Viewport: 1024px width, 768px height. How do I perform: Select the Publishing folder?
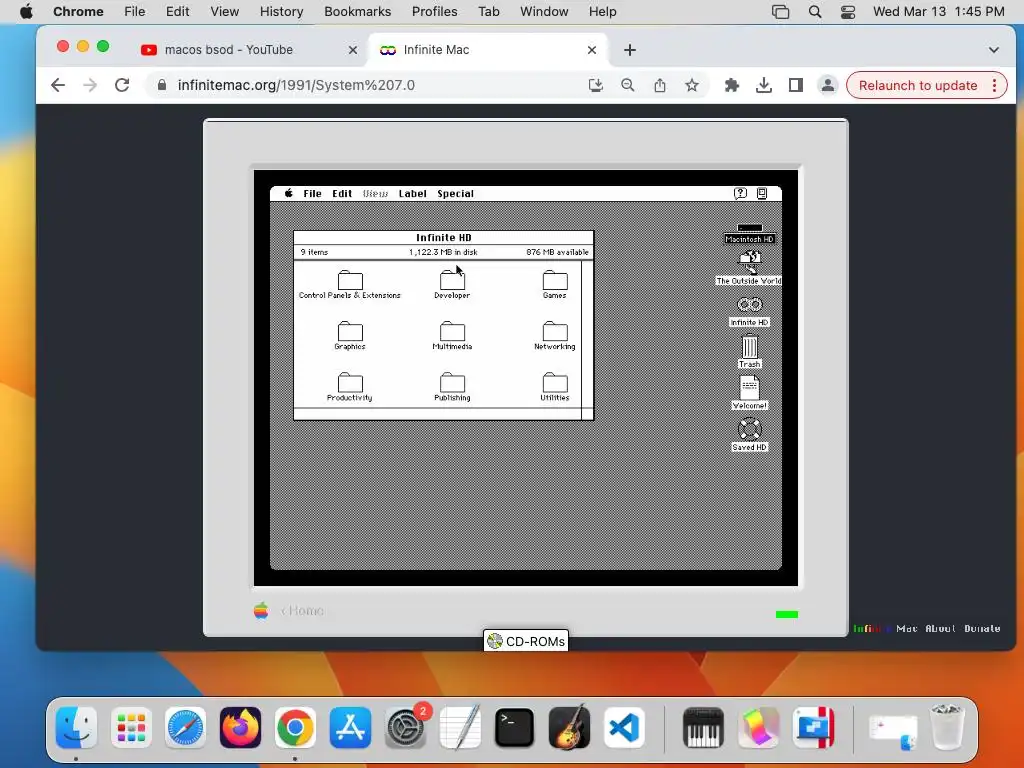point(452,383)
